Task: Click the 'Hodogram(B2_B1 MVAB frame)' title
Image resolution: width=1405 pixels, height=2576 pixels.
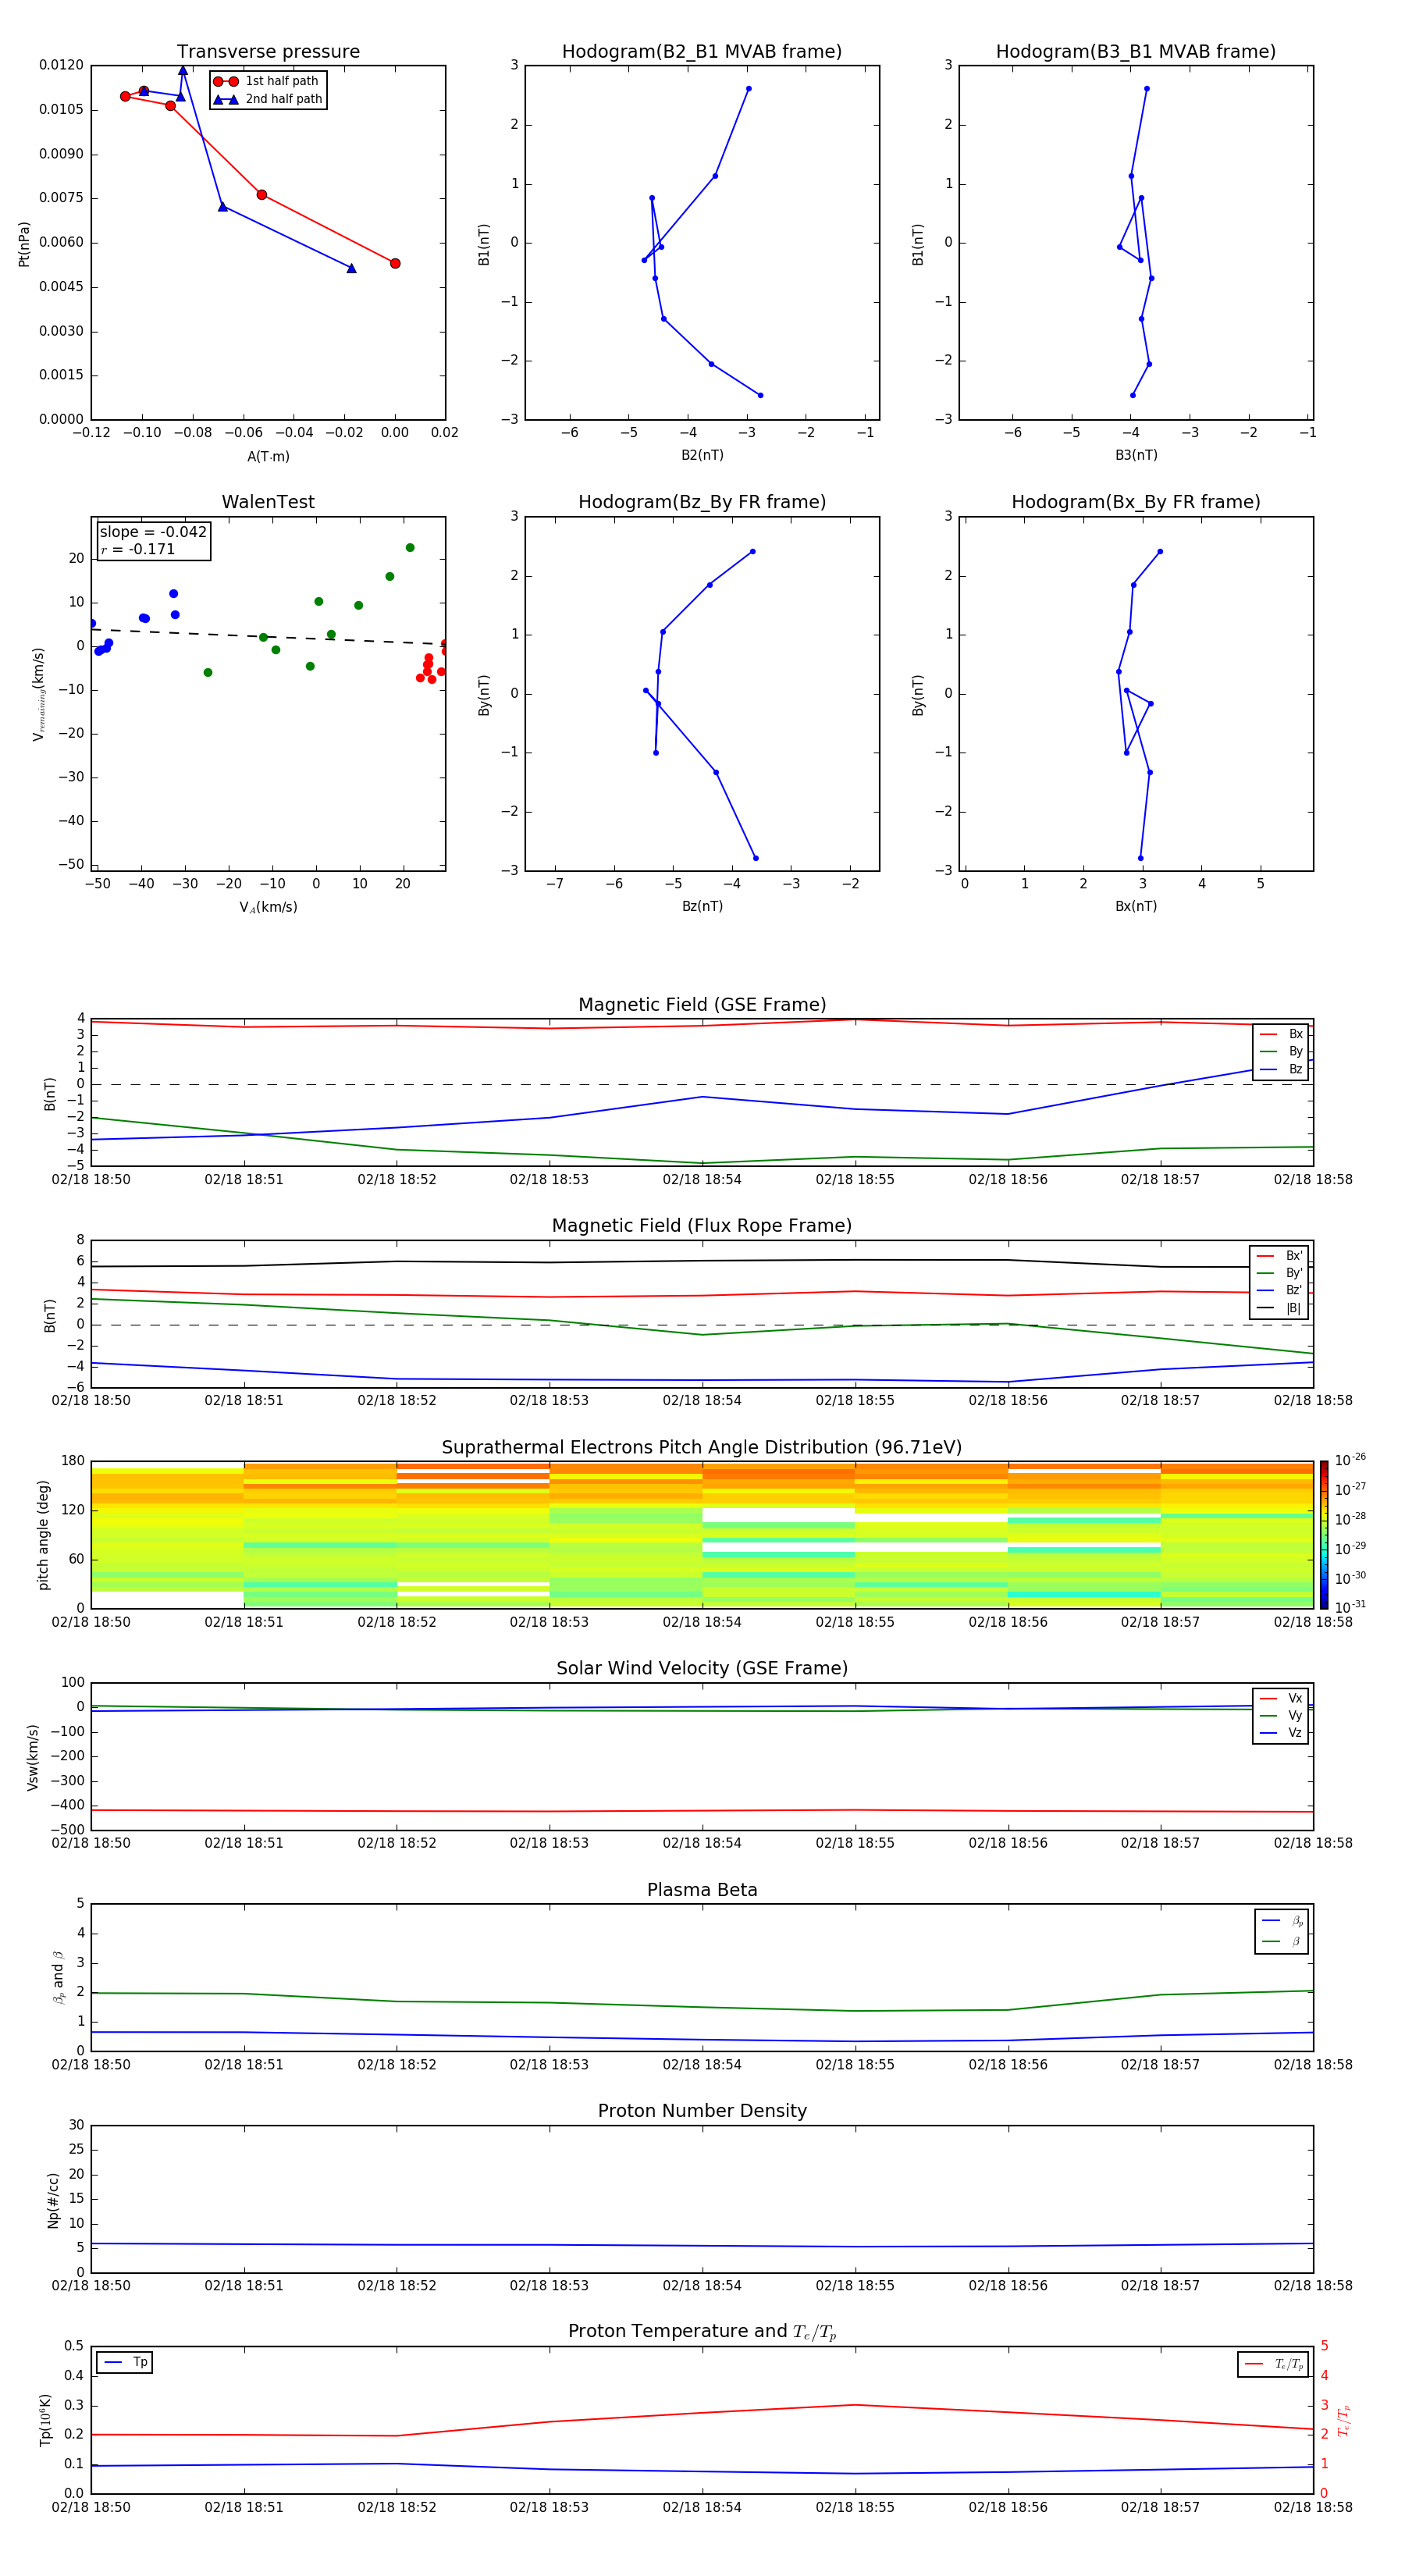Action: 702,52
